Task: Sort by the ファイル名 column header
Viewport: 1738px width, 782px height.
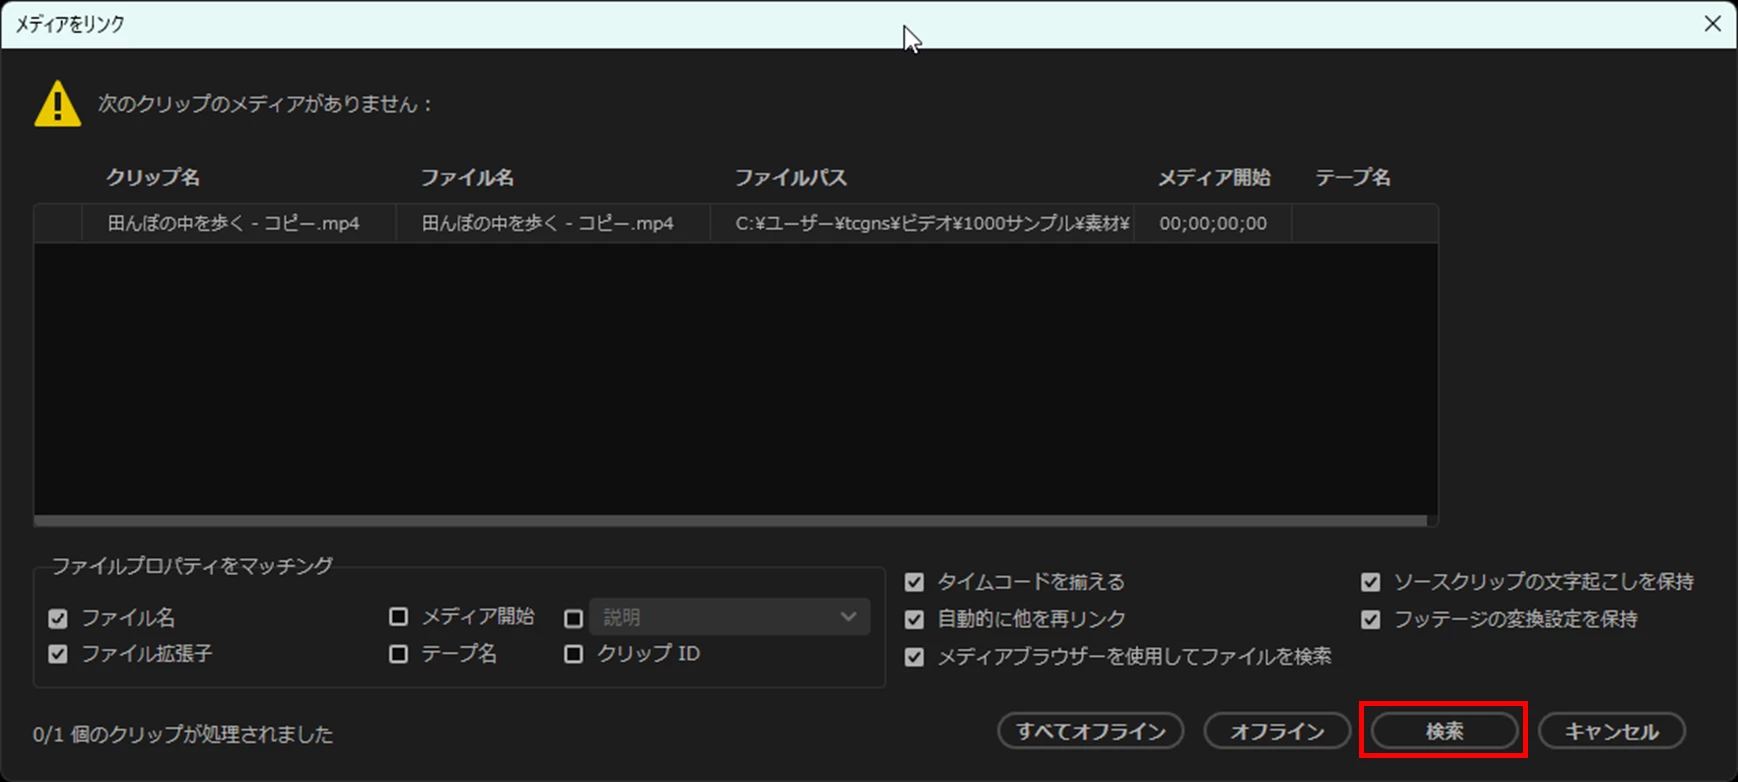Action: tap(467, 178)
